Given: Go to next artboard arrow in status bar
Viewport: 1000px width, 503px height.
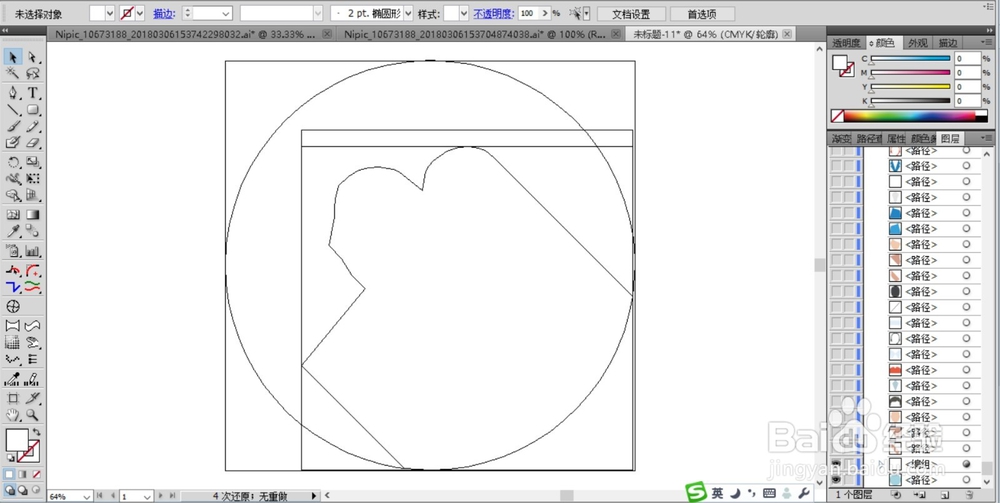Looking at the screenshot, I should (x=161, y=495).
